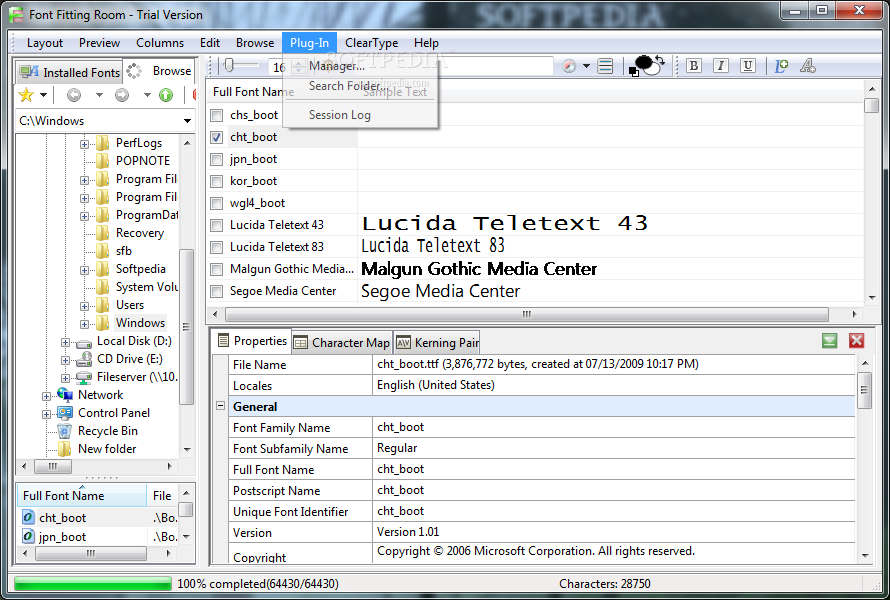The height and width of the screenshot is (600, 890).
Task: Toggle Underline formatting
Action: tap(748, 66)
